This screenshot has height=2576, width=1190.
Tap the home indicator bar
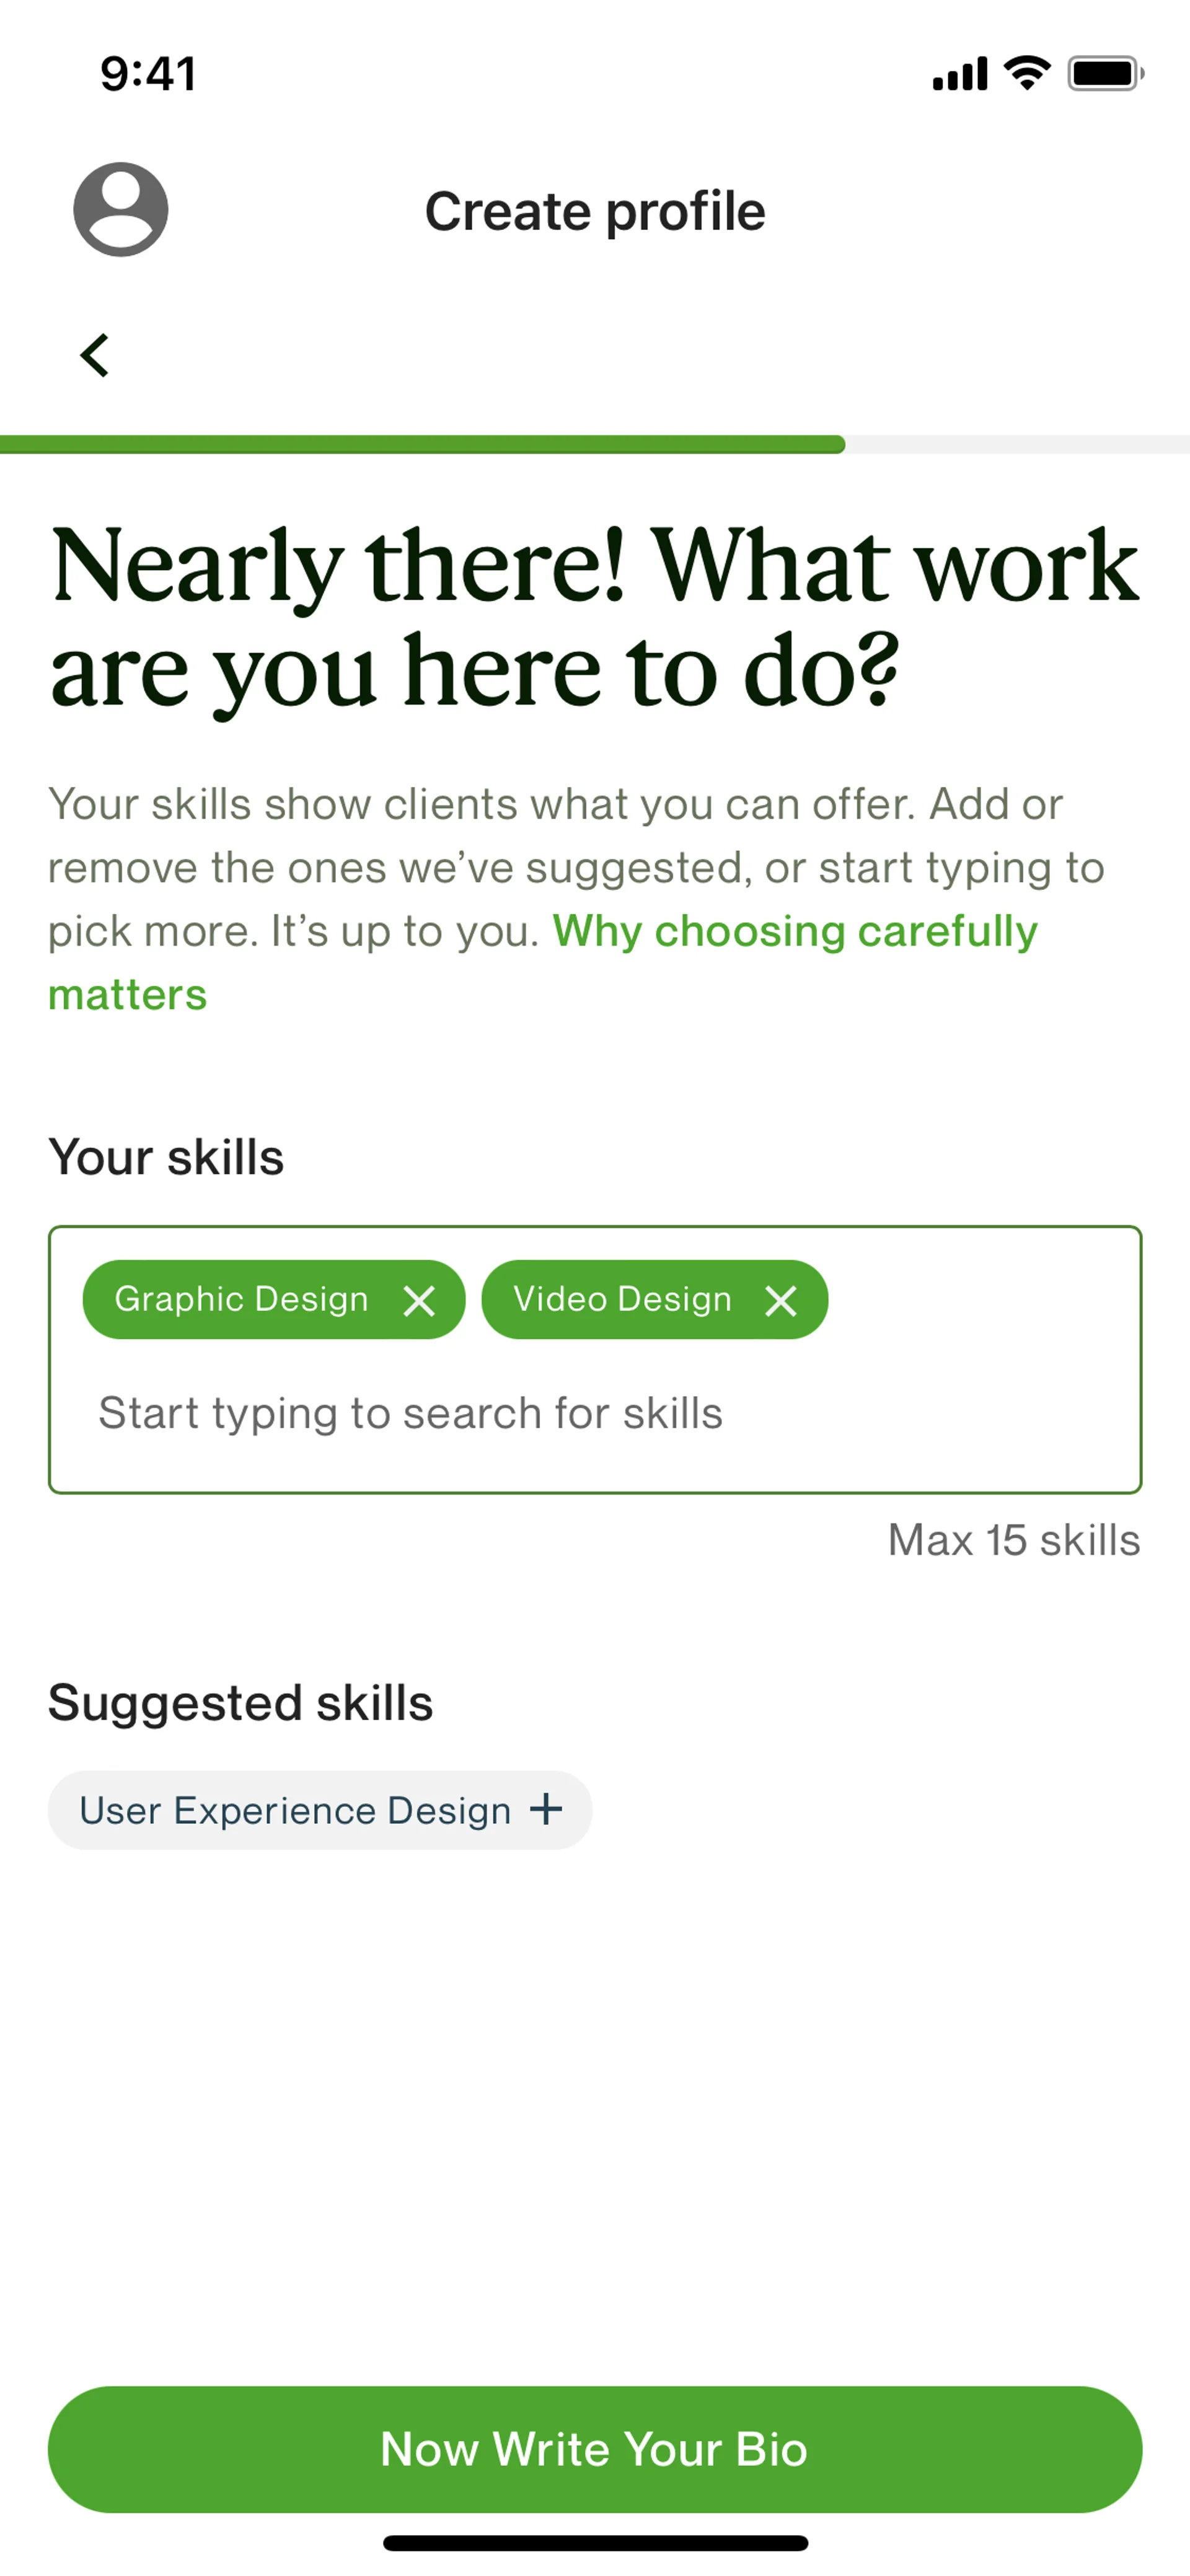click(595, 2543)
